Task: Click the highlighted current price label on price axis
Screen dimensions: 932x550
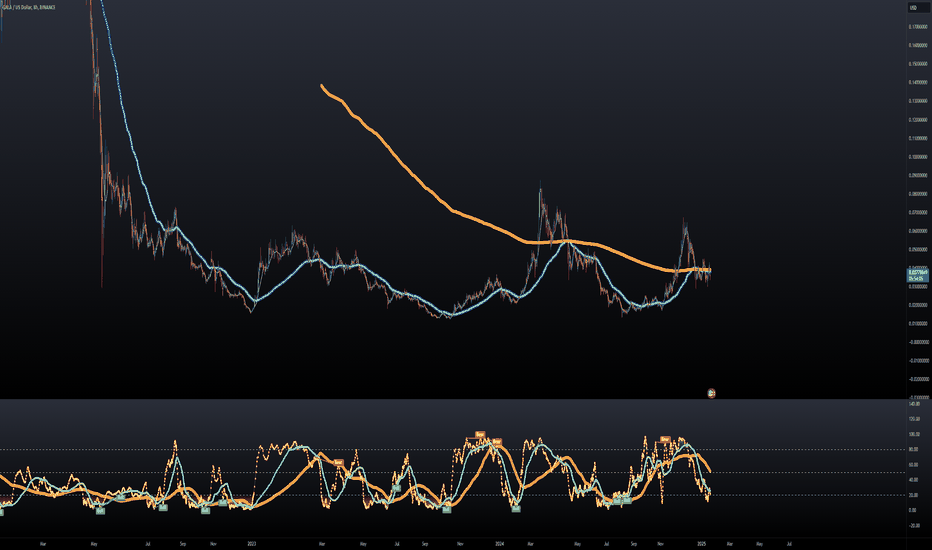Action: coord(918,275)
